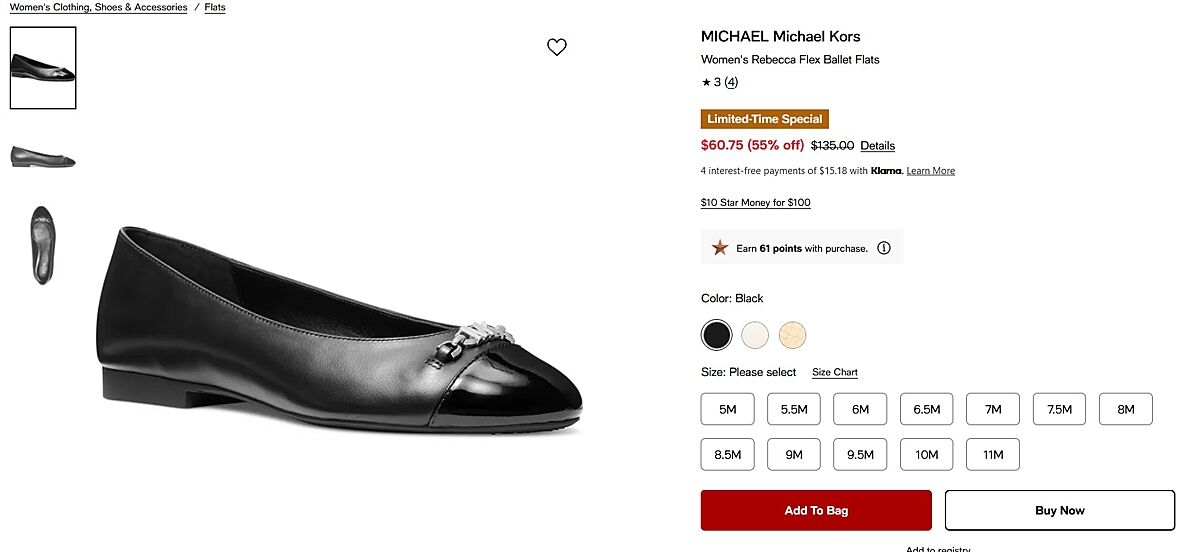Select size 11M
Screen dimensions: 1200x552
993,455
